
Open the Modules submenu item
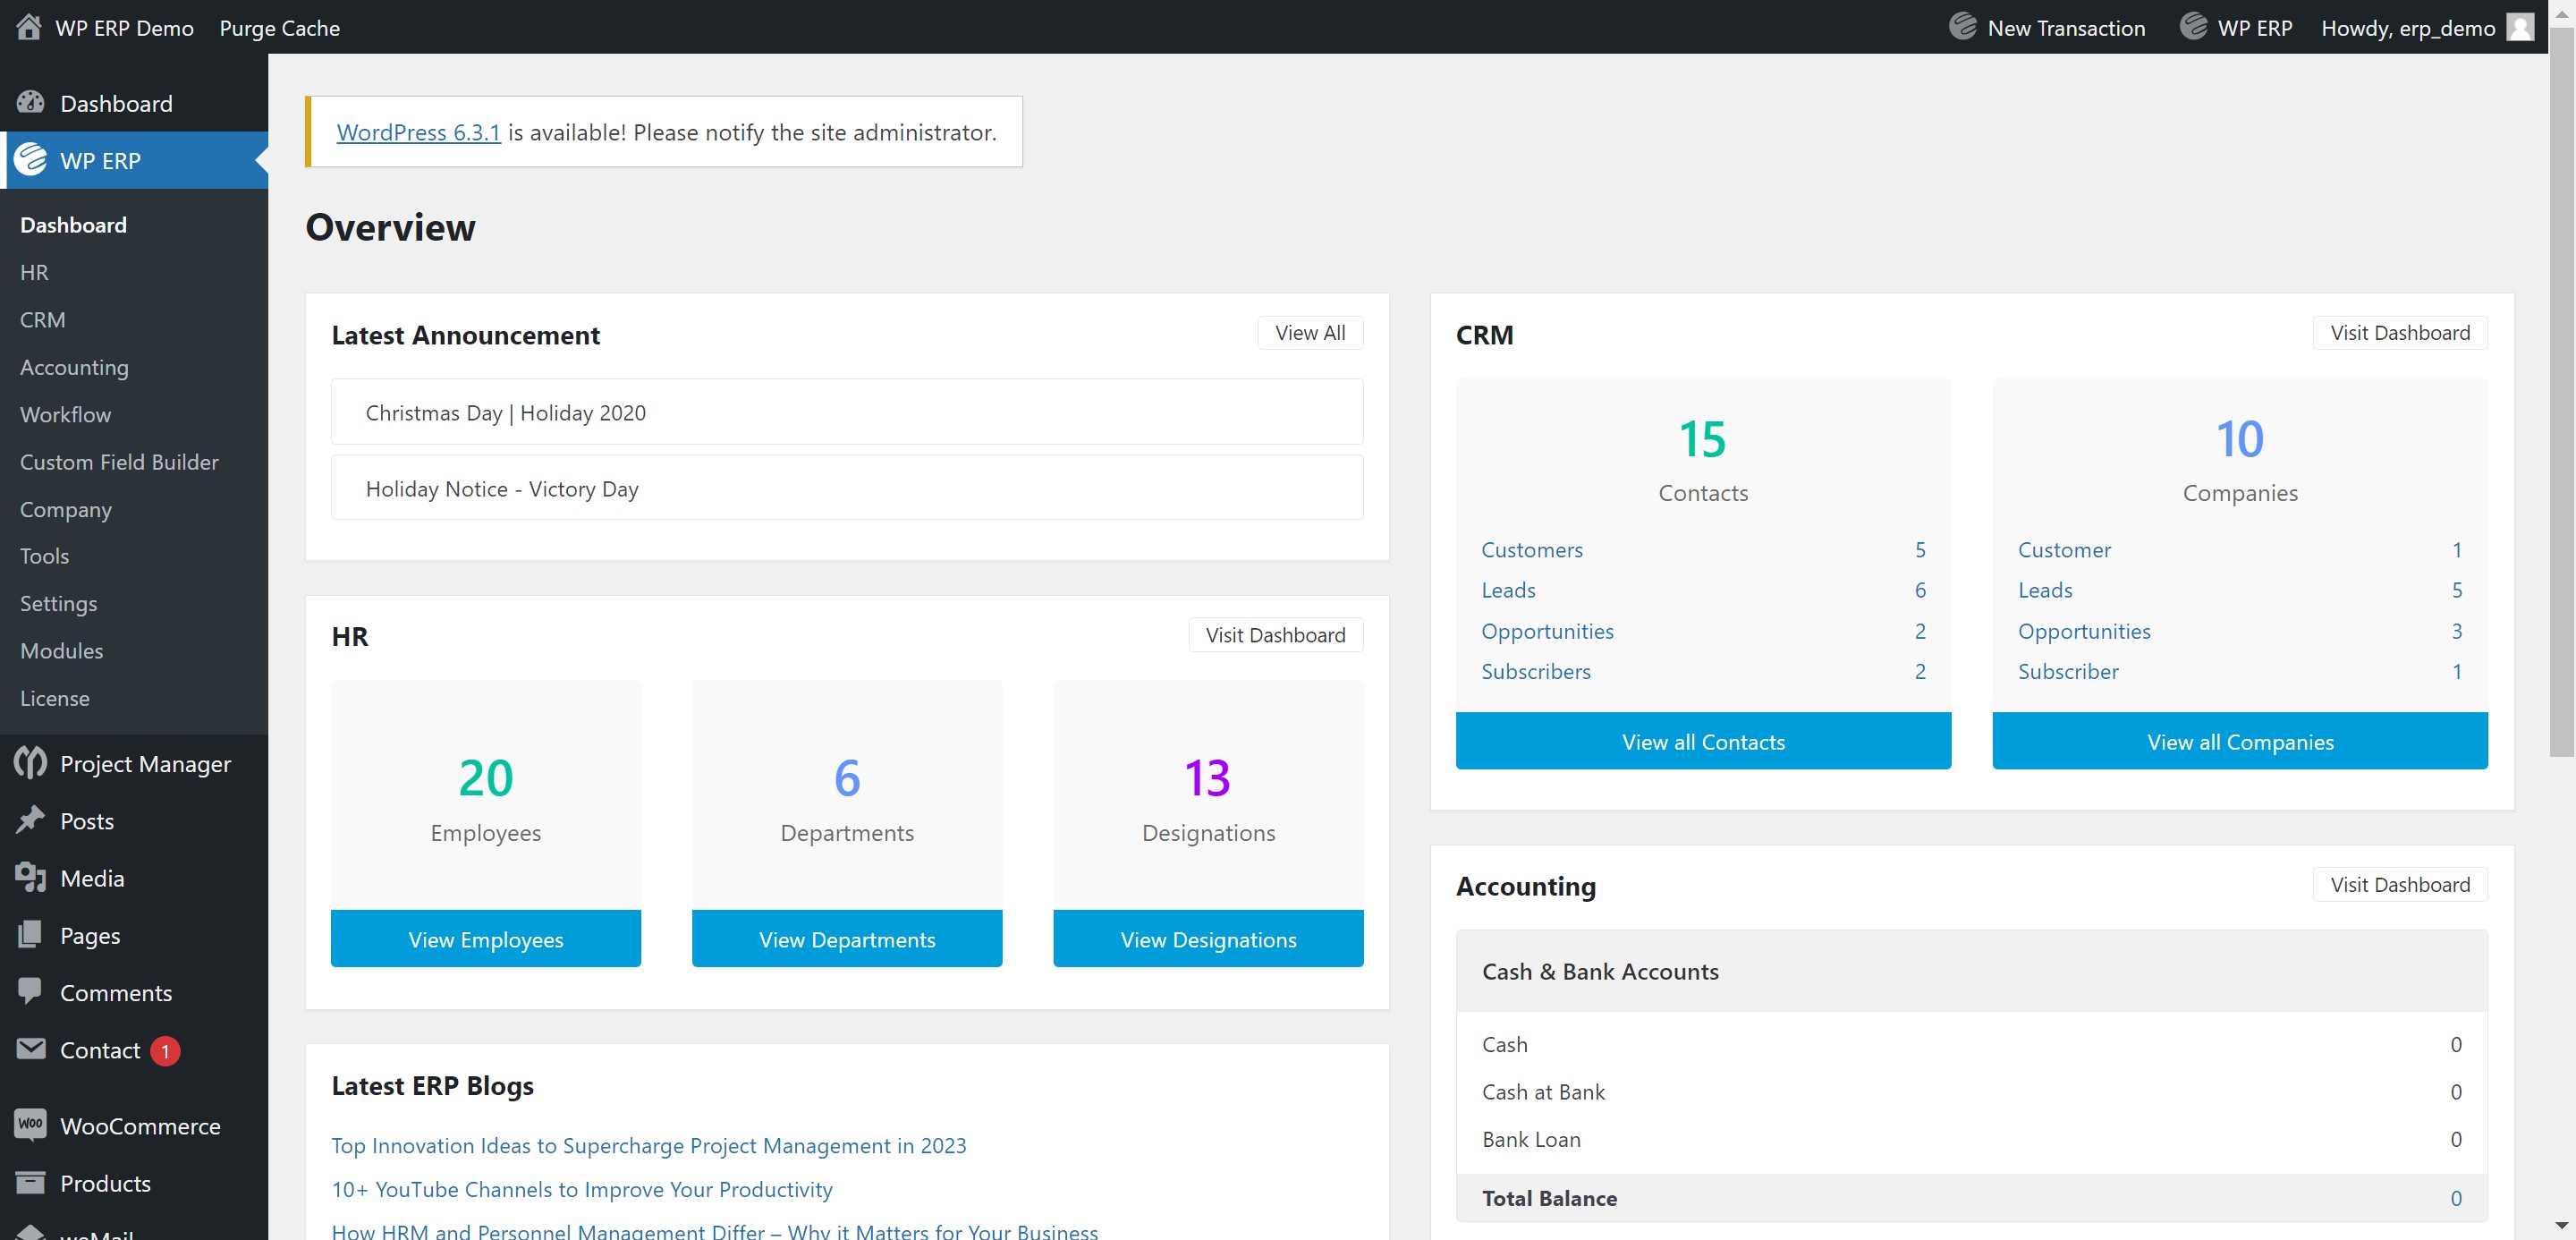coord(61,650)
